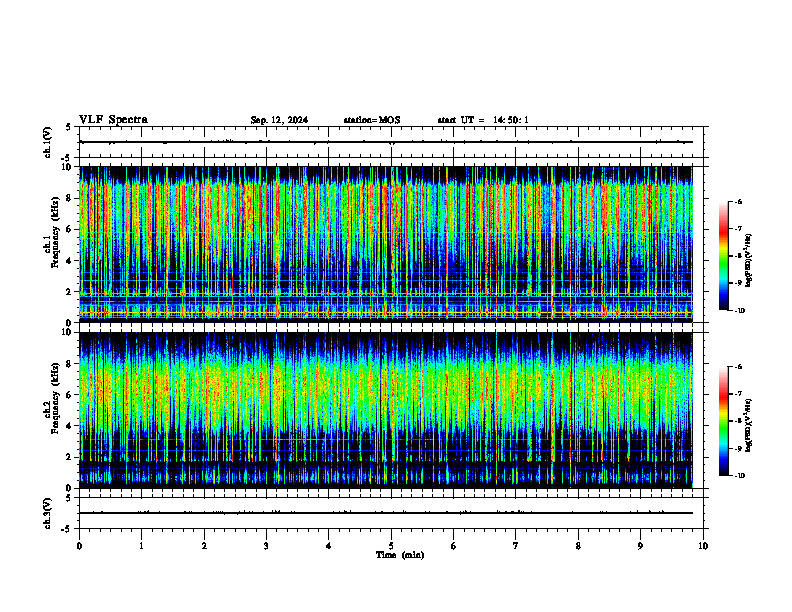This screenshot has width=792, height=612.
Task: Click the time axis tick label "7"
Action: pyautogui.click(x=516, y=546)
